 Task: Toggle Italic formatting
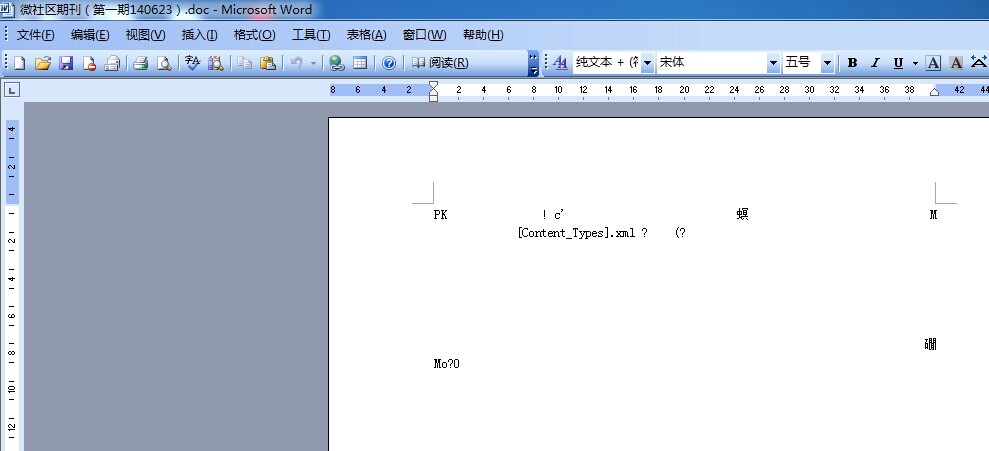click(875, 63)
